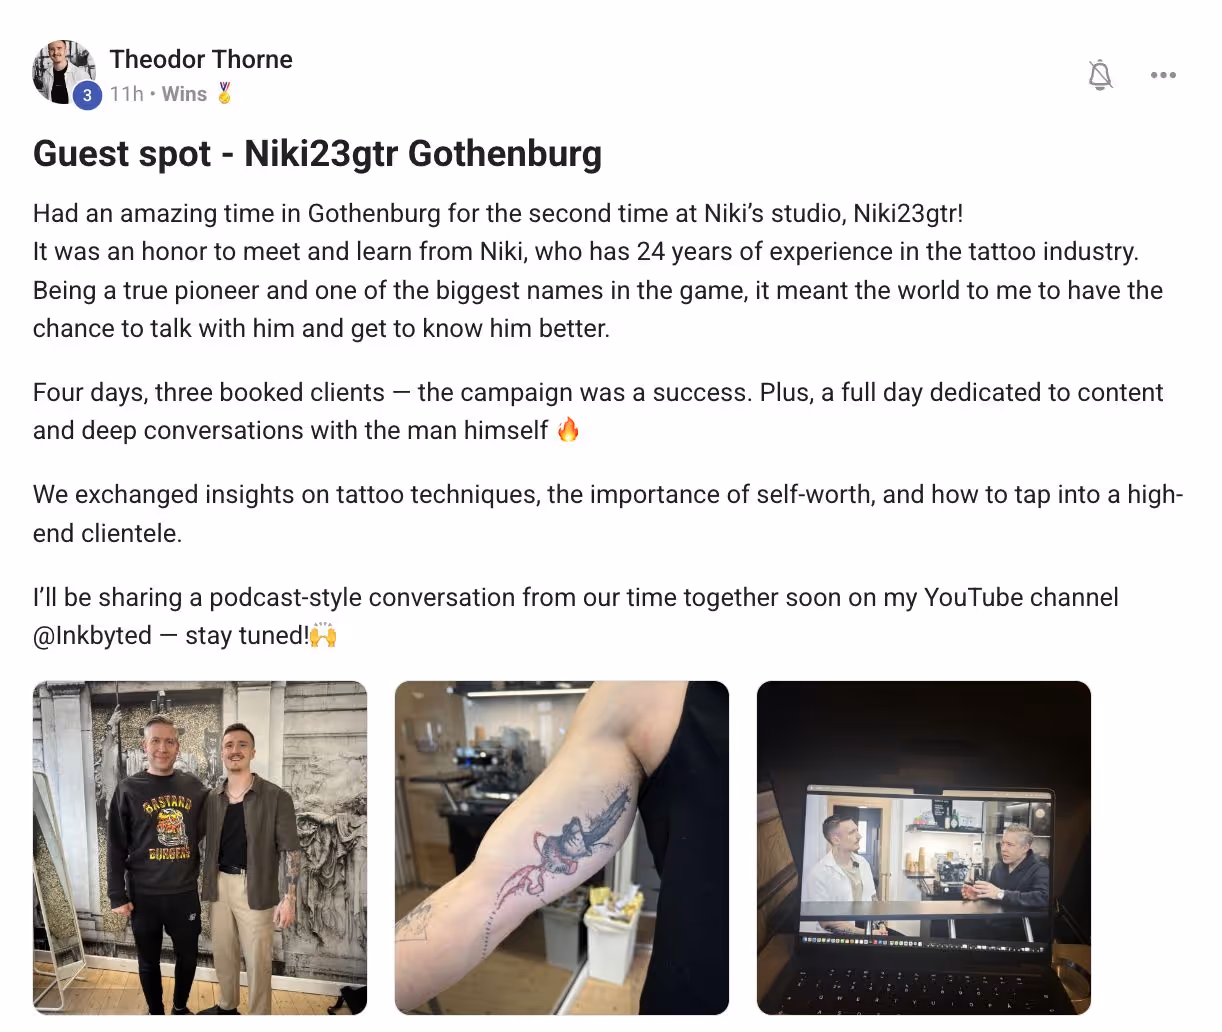The height and width of the screenshot is (1032, 1222).
Task: Click the raised hands emoji after stay tuned
Action: 323,635
